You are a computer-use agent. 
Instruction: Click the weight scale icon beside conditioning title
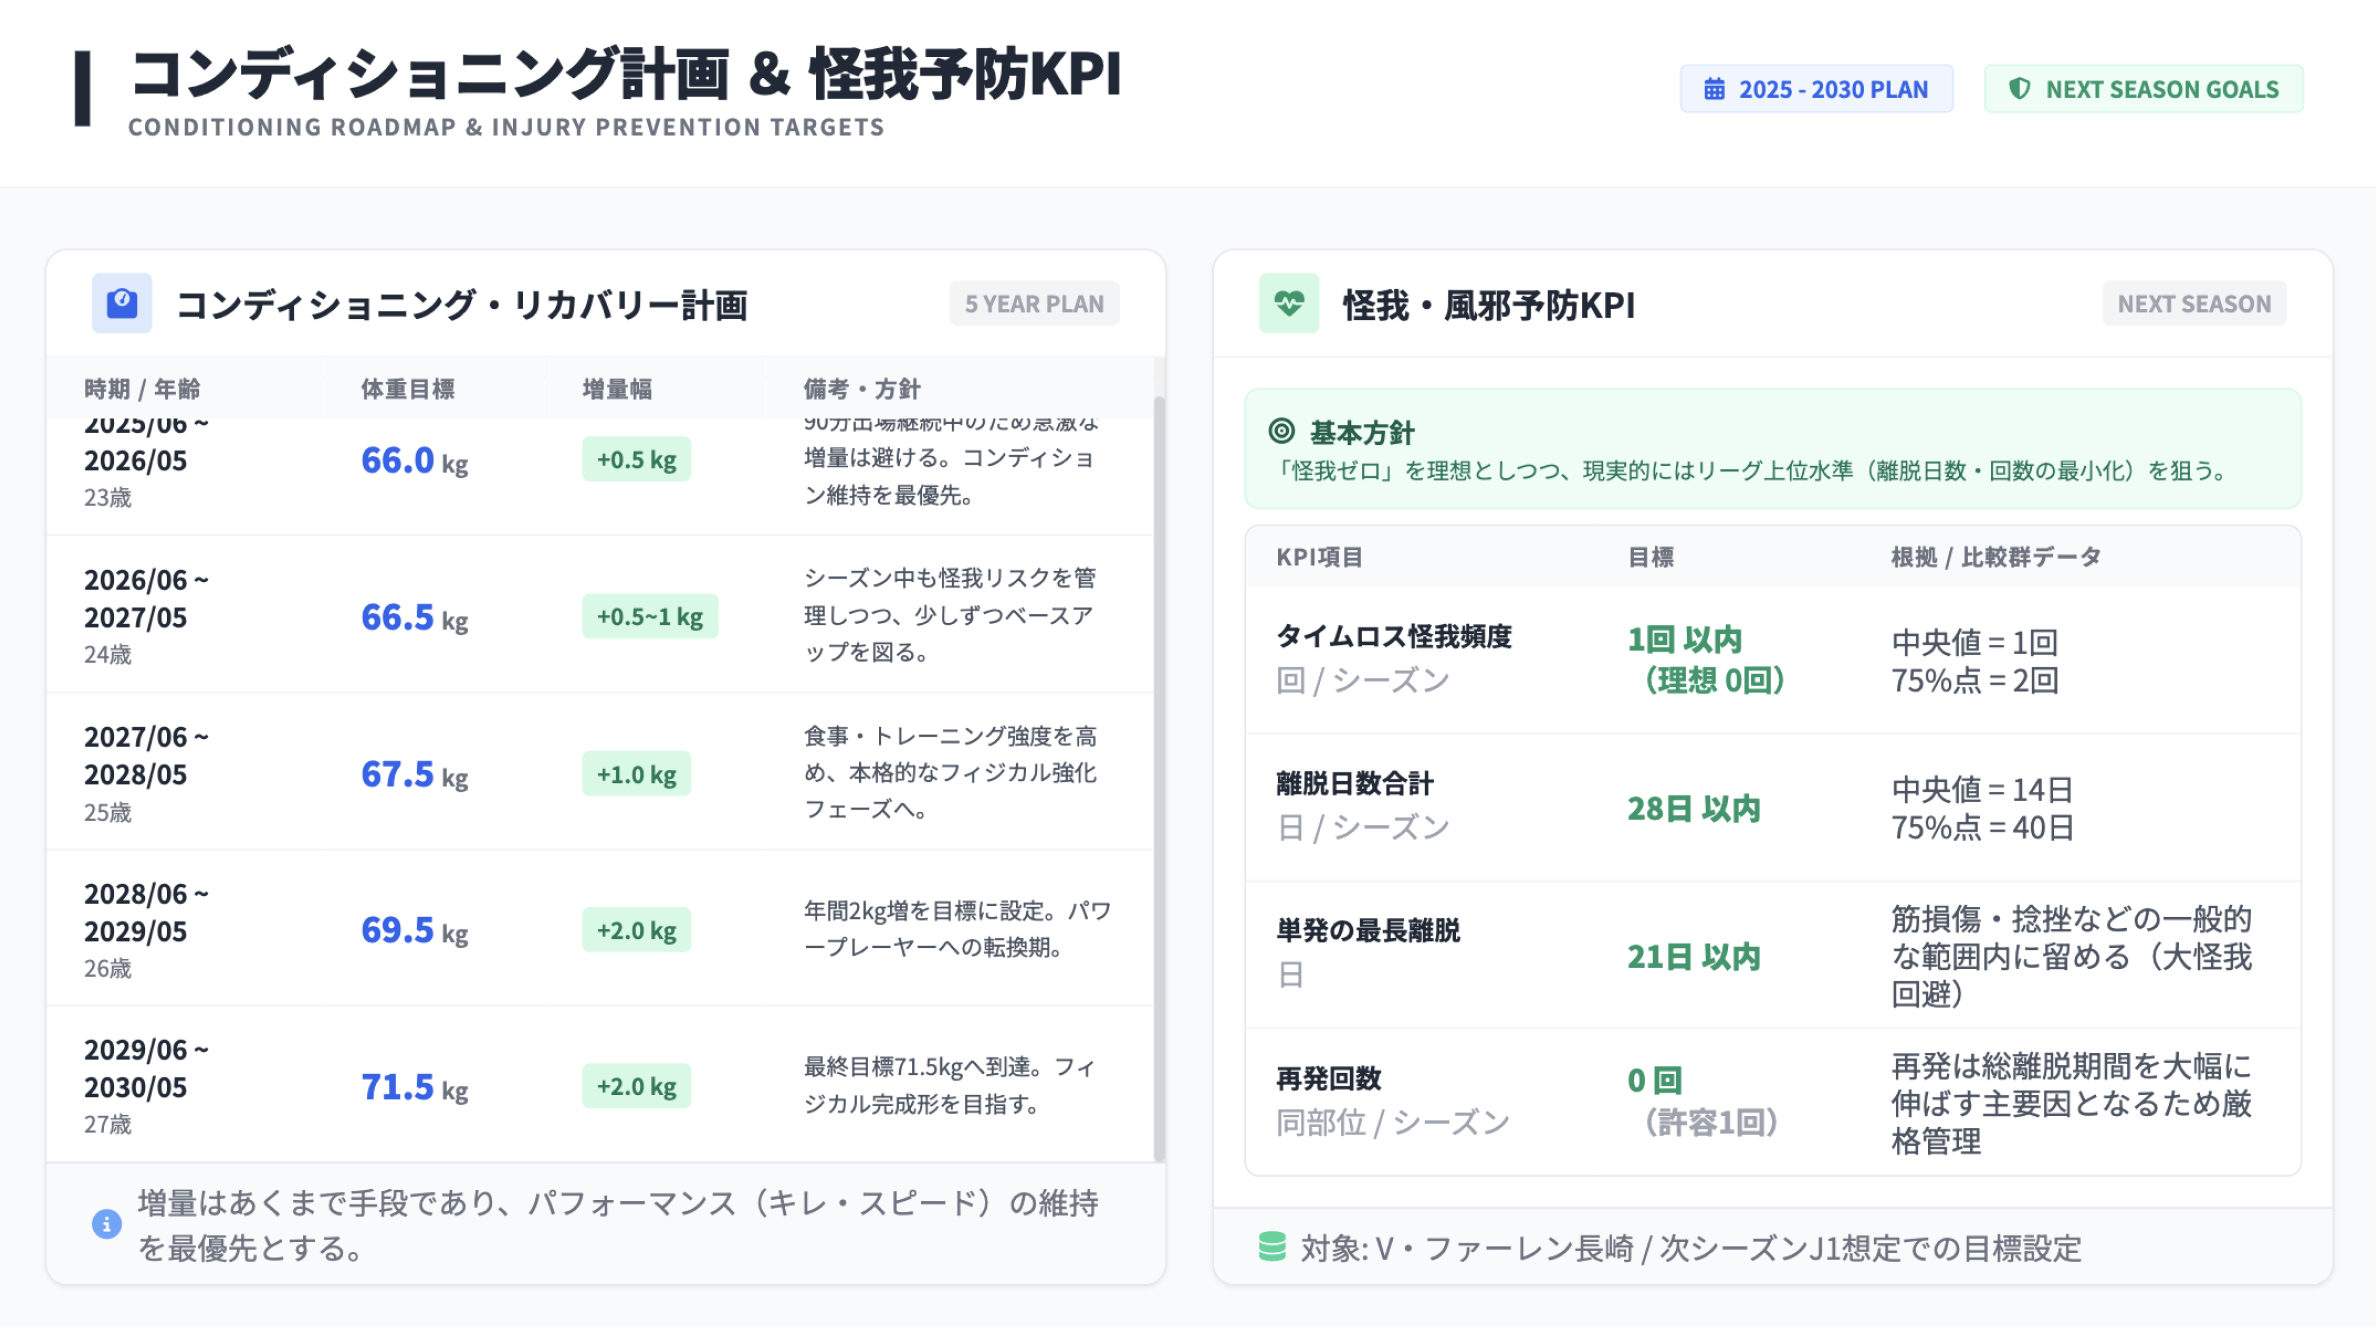pyautogui.click(x=122, y=302)
